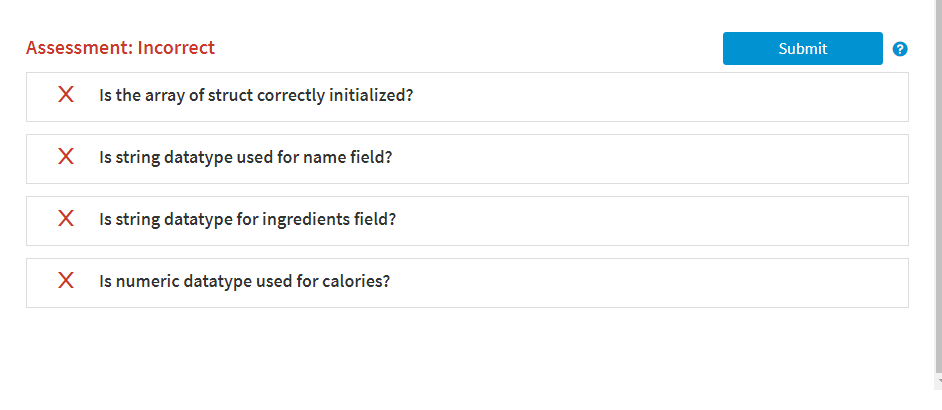Viewport: 942px width, 410px height.
Task: Expand the array of struct test result row
Action: coord(467,97)
